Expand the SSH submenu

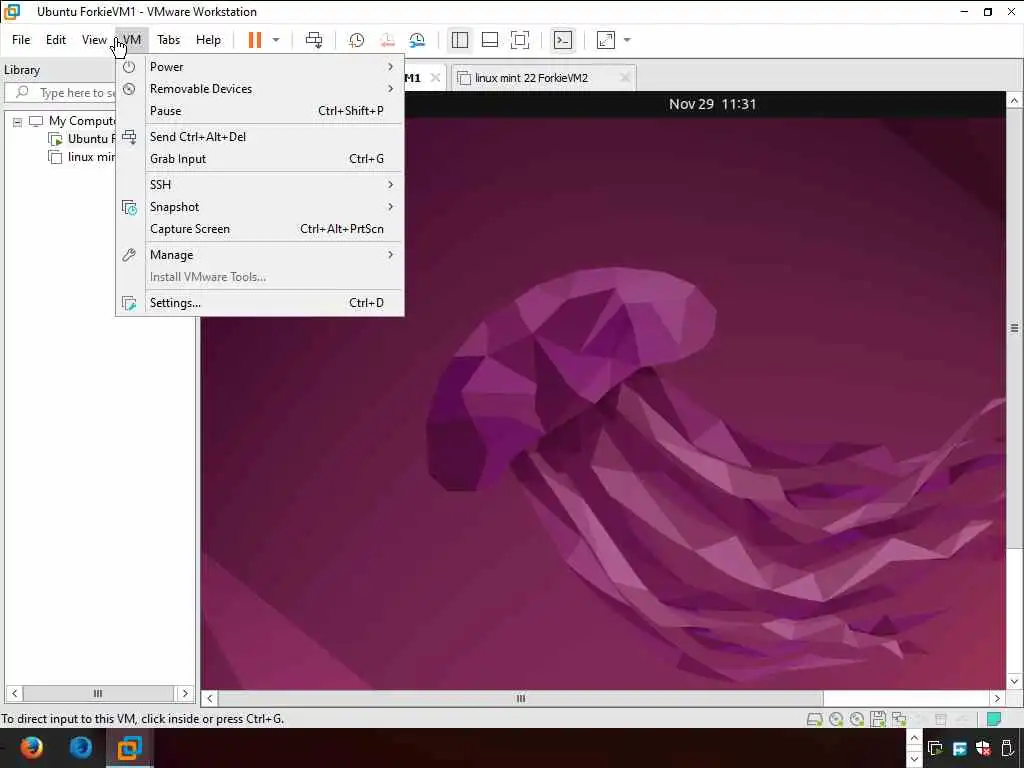tap(260, 185)
